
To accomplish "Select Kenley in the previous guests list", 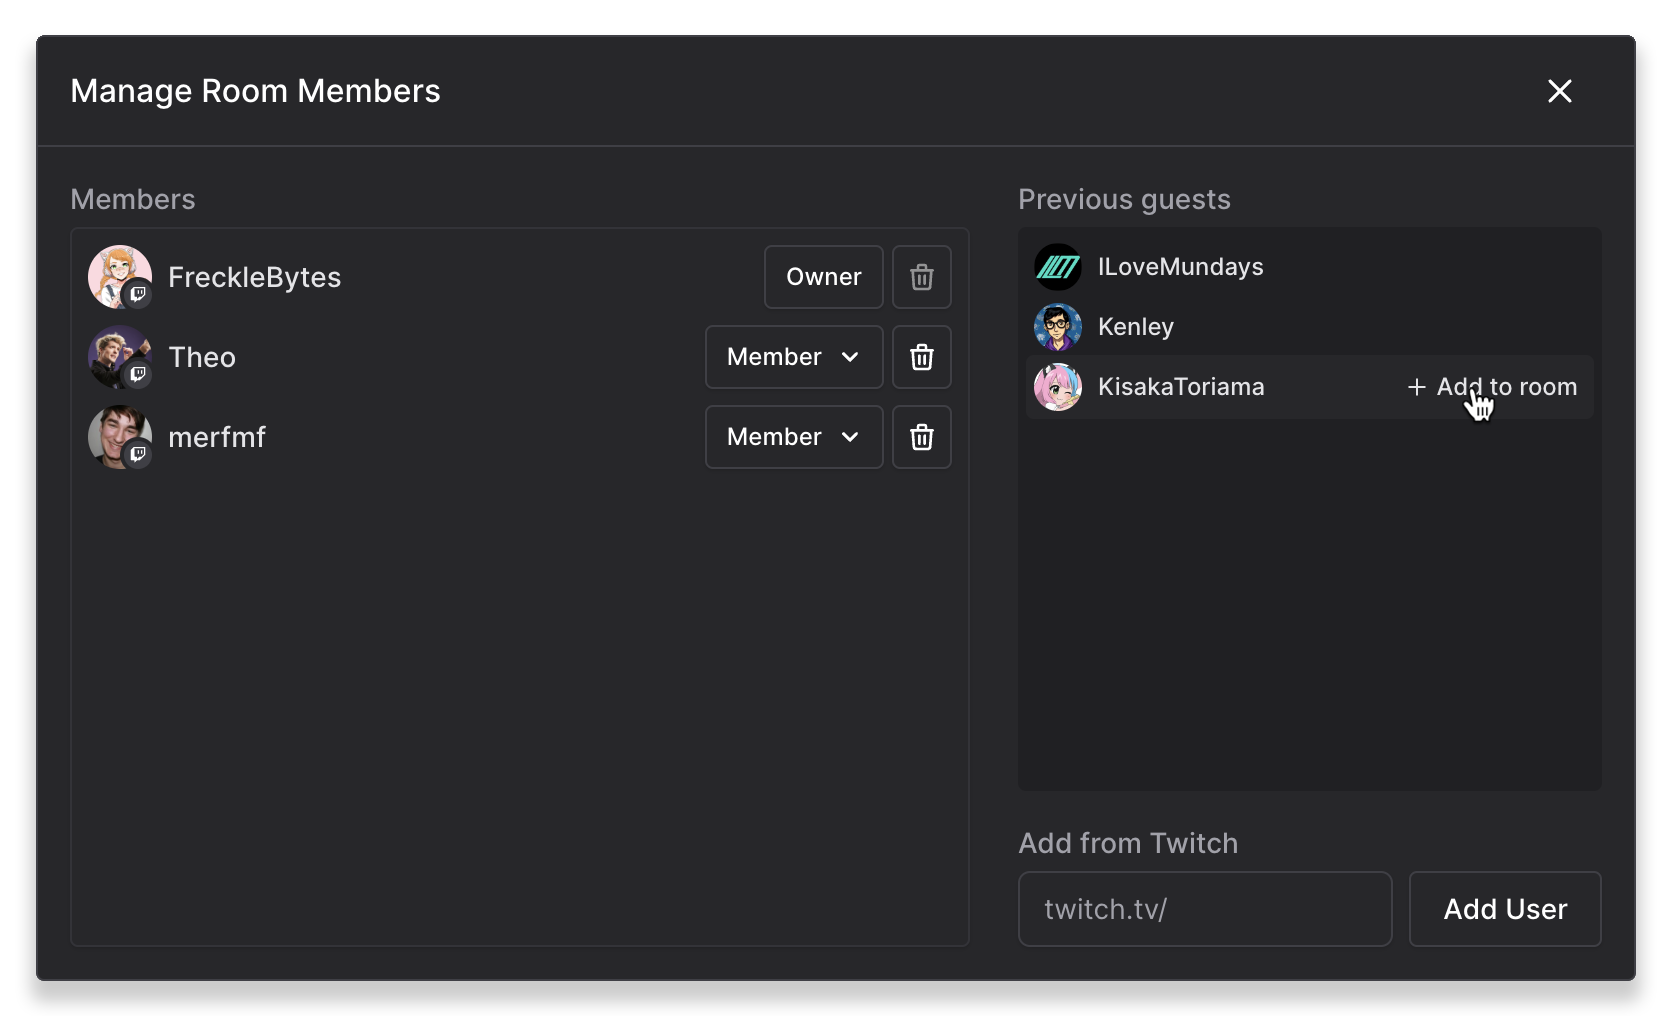I will click(1136, 327).
